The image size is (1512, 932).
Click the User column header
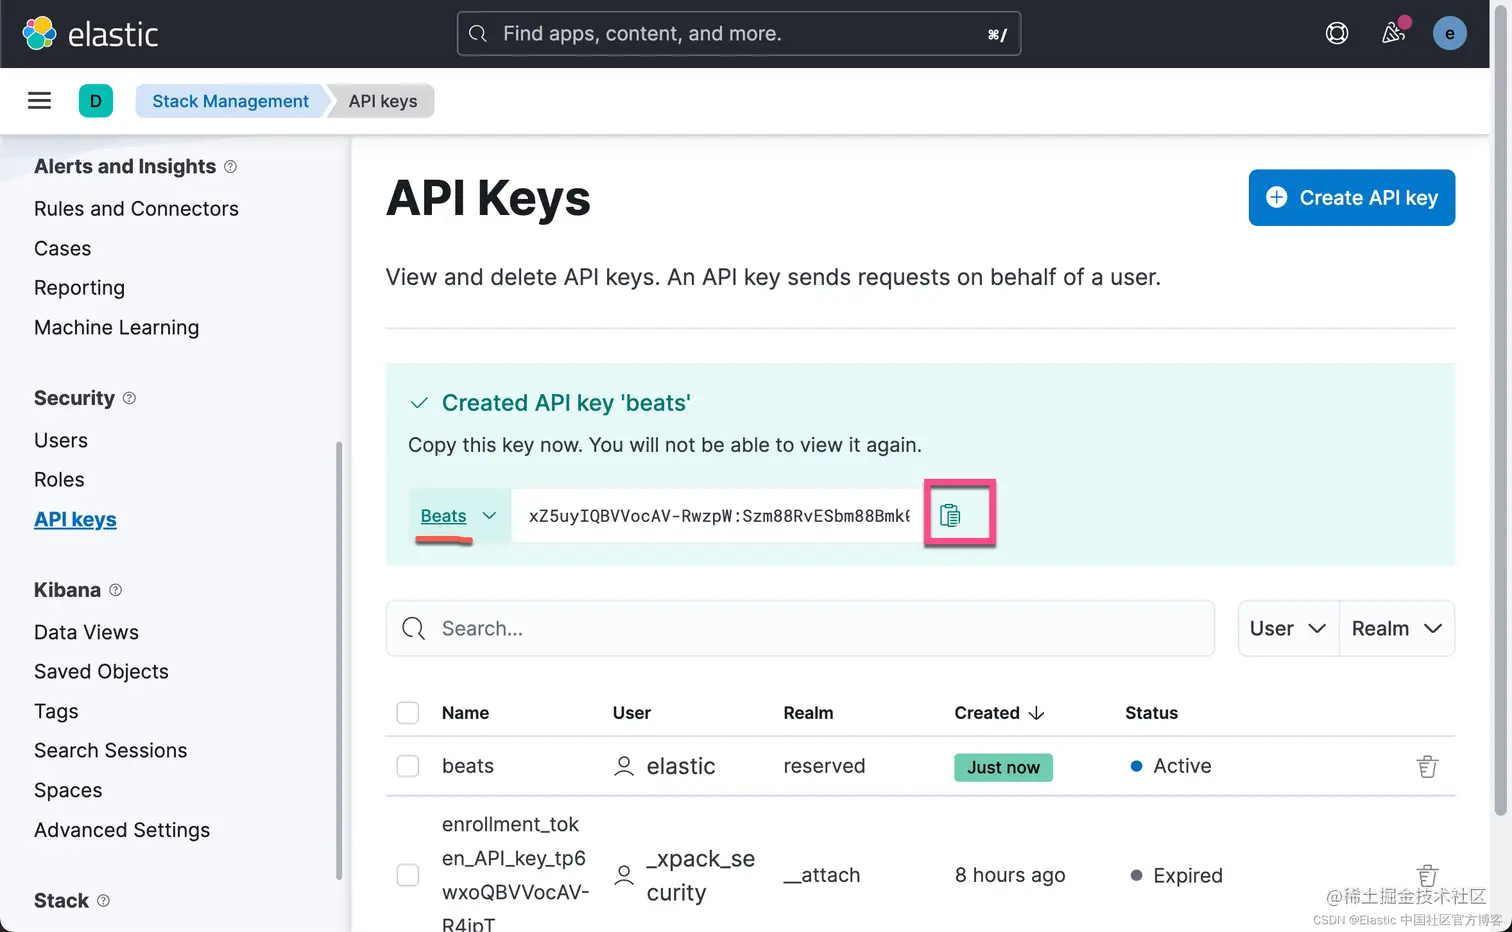pos(632,713)
